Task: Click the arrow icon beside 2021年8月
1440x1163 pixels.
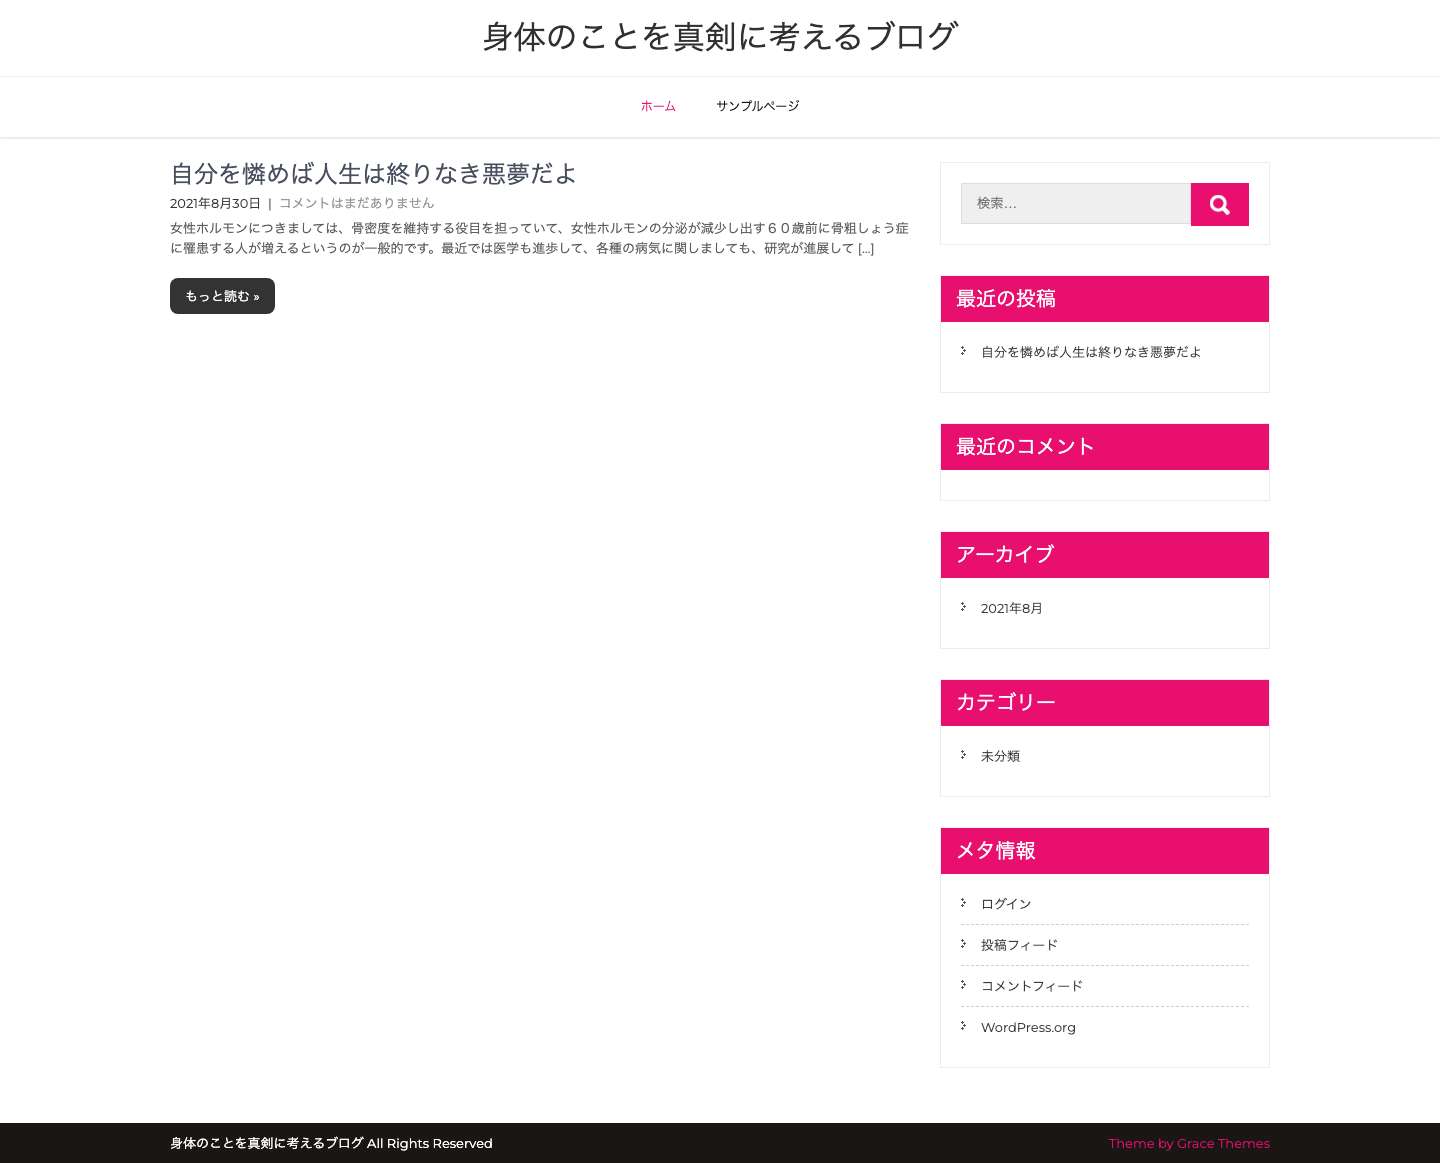Action: coord(963,607)
